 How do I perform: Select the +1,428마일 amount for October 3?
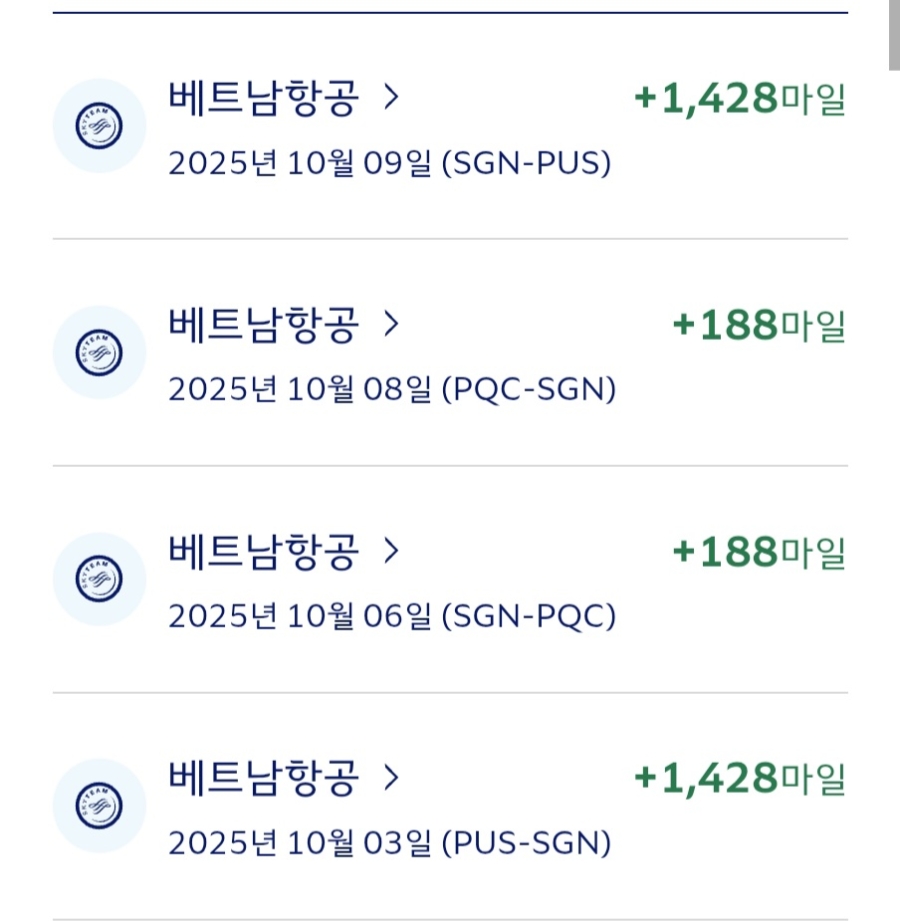coord(740,778)
